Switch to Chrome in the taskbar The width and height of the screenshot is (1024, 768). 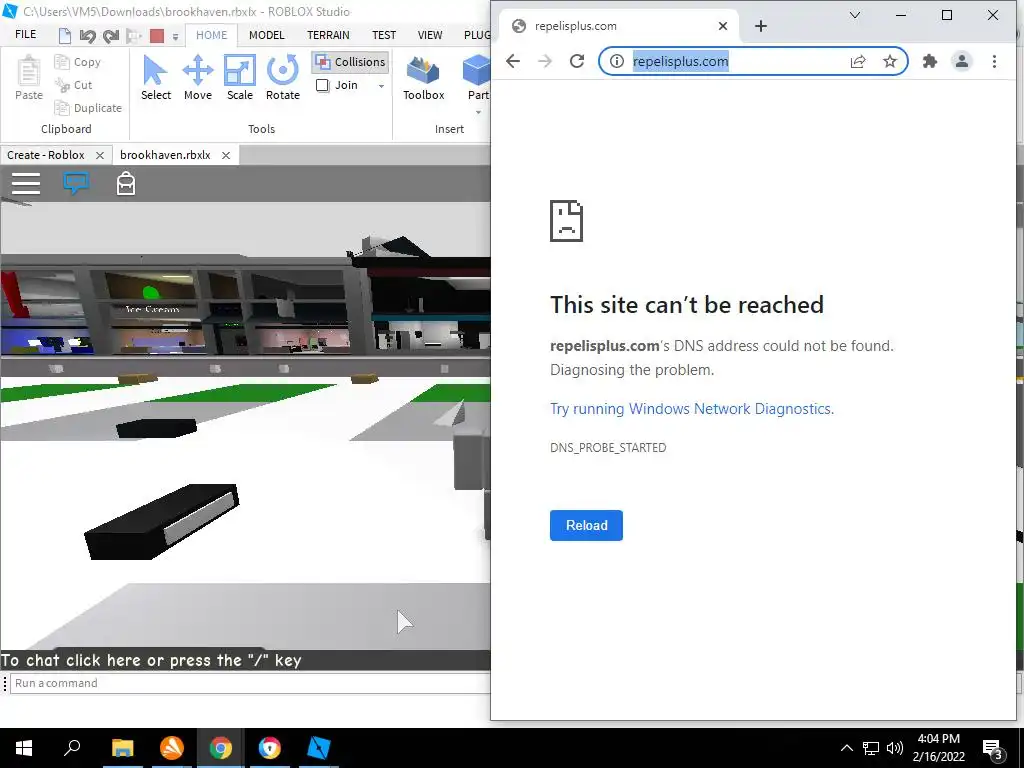(221, 748)
